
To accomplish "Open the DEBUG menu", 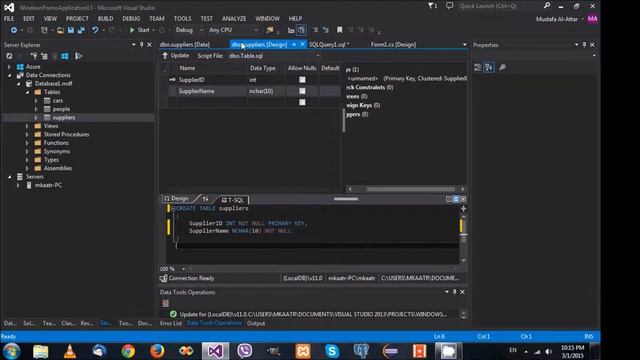I will pos(131,19).
